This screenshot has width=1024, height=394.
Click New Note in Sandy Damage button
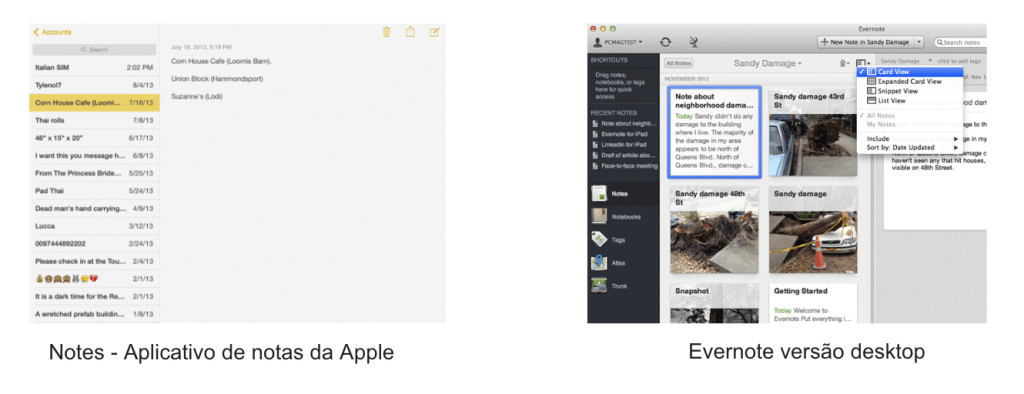[x=865, y=42]
